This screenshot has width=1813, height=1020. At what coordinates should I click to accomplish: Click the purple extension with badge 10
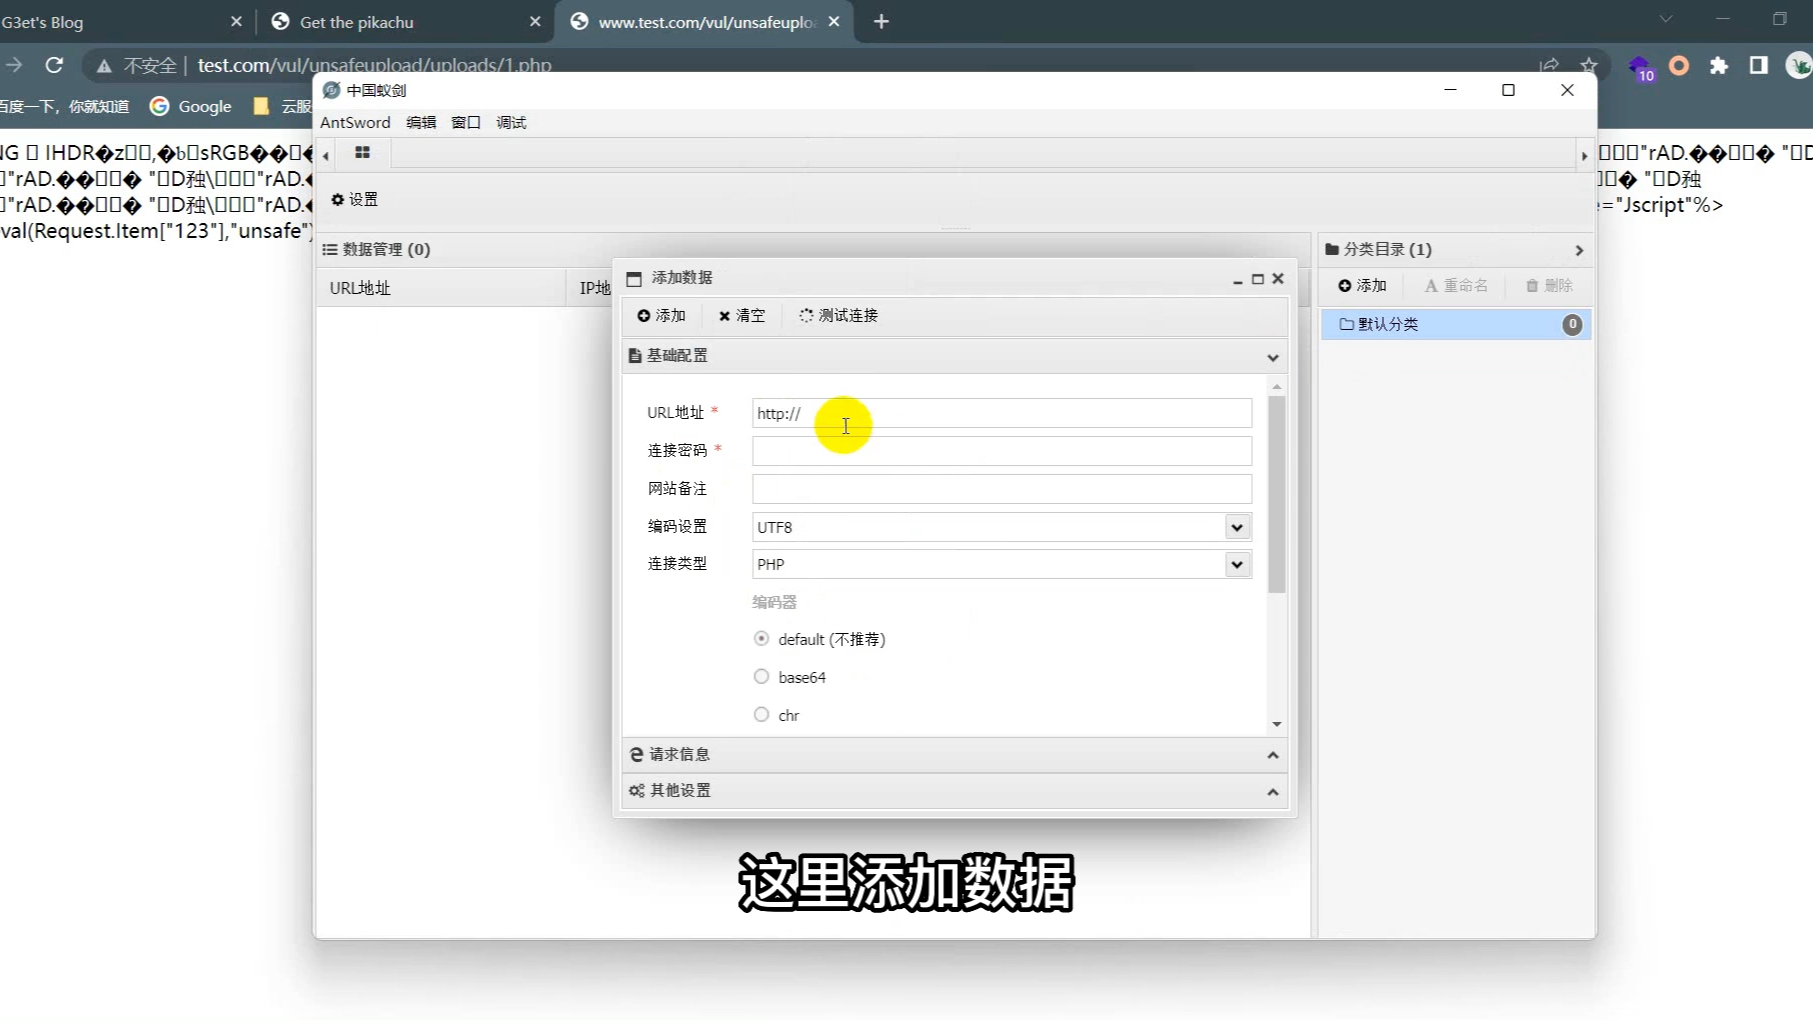pyautogui.click(x=1641, y=67)
